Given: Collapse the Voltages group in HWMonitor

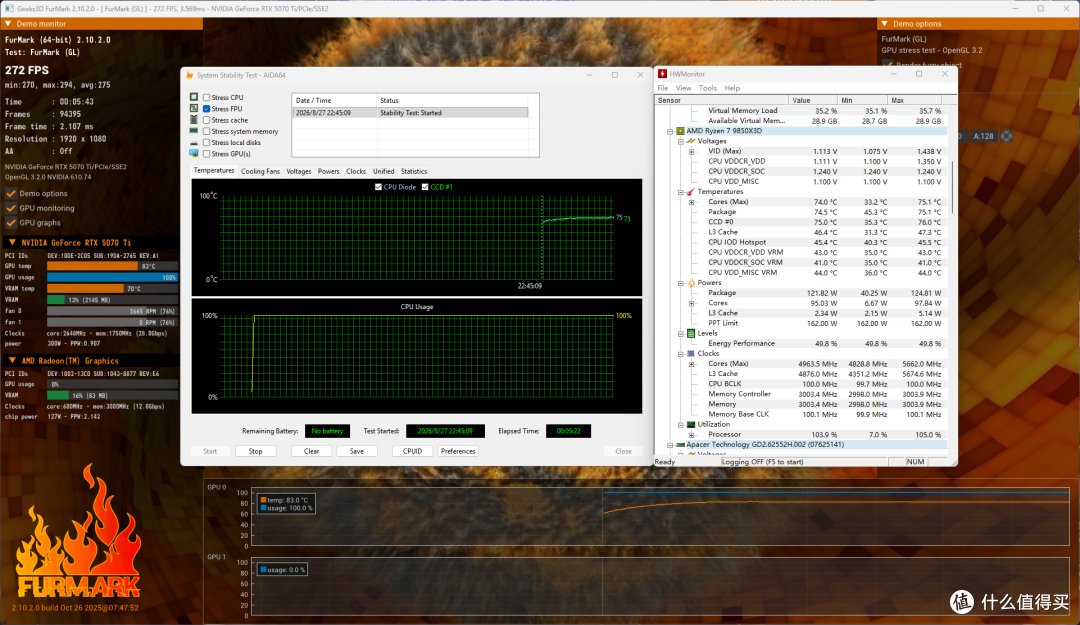Looking at the screenshot, I should tap(681, 141).
